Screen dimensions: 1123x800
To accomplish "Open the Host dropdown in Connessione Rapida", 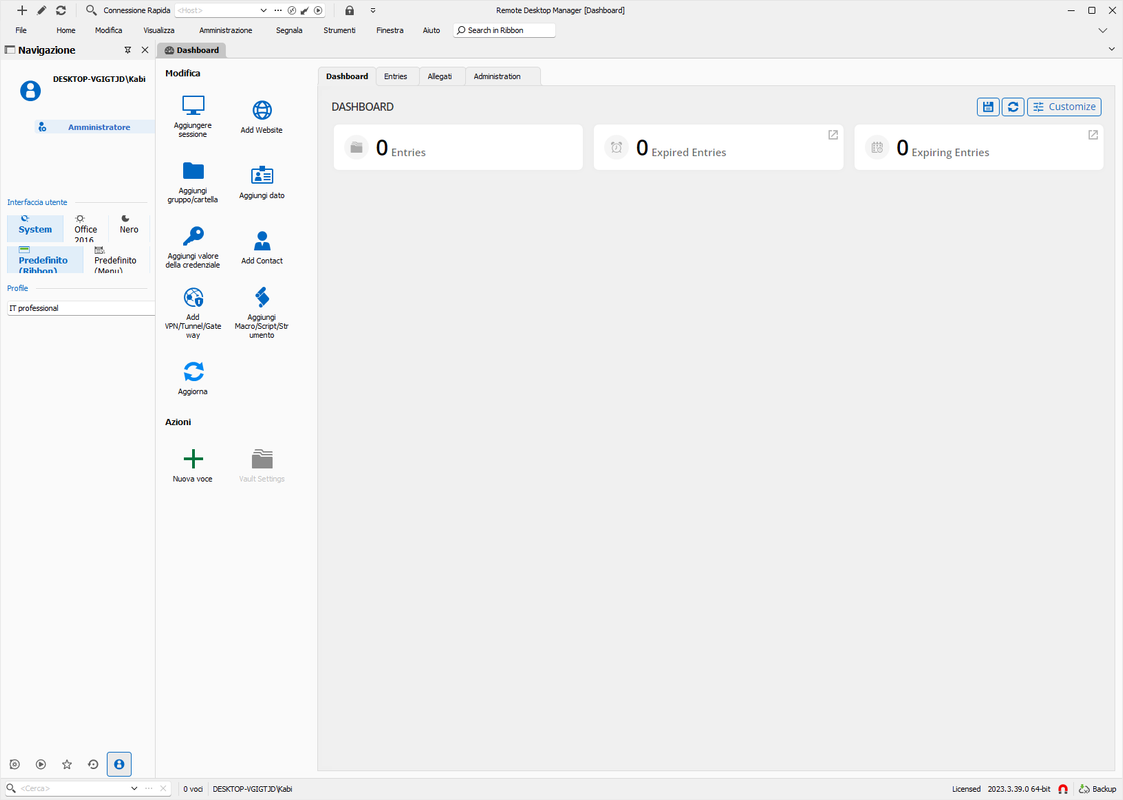I will (x=263, y=10).
